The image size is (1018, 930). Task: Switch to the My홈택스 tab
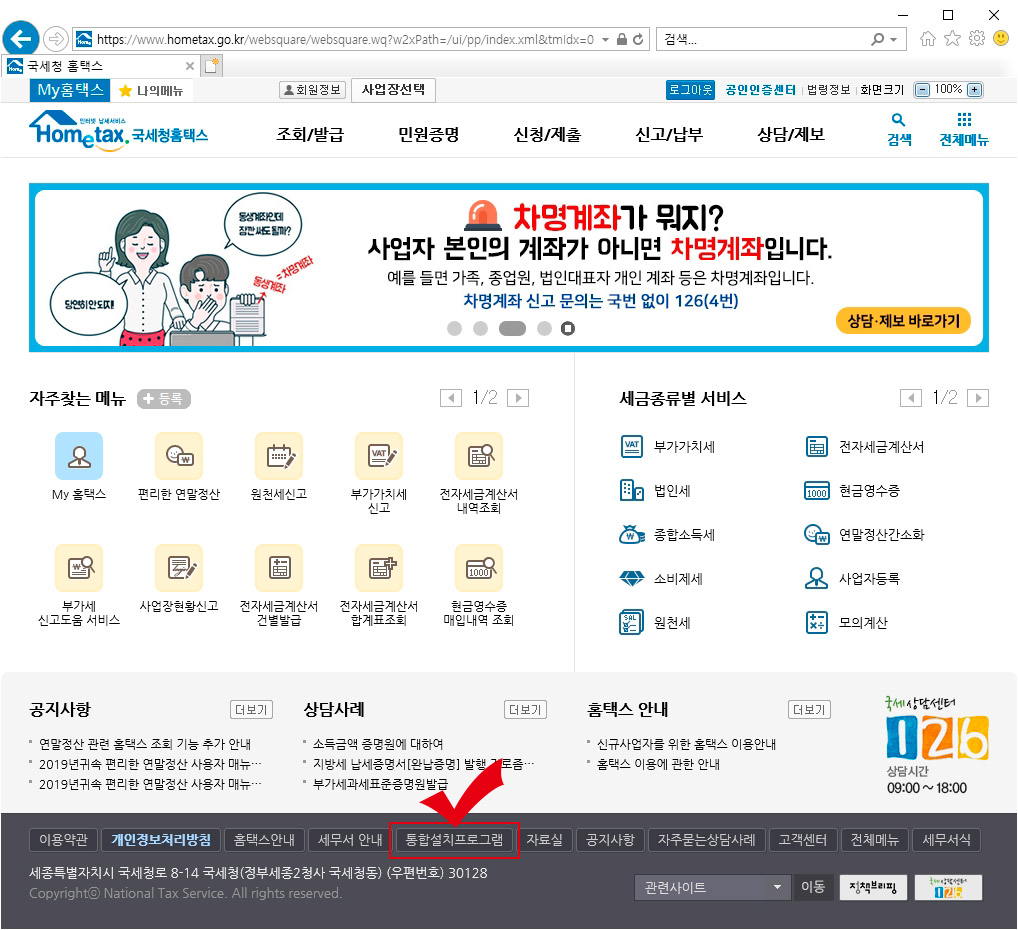pos(69,89)
